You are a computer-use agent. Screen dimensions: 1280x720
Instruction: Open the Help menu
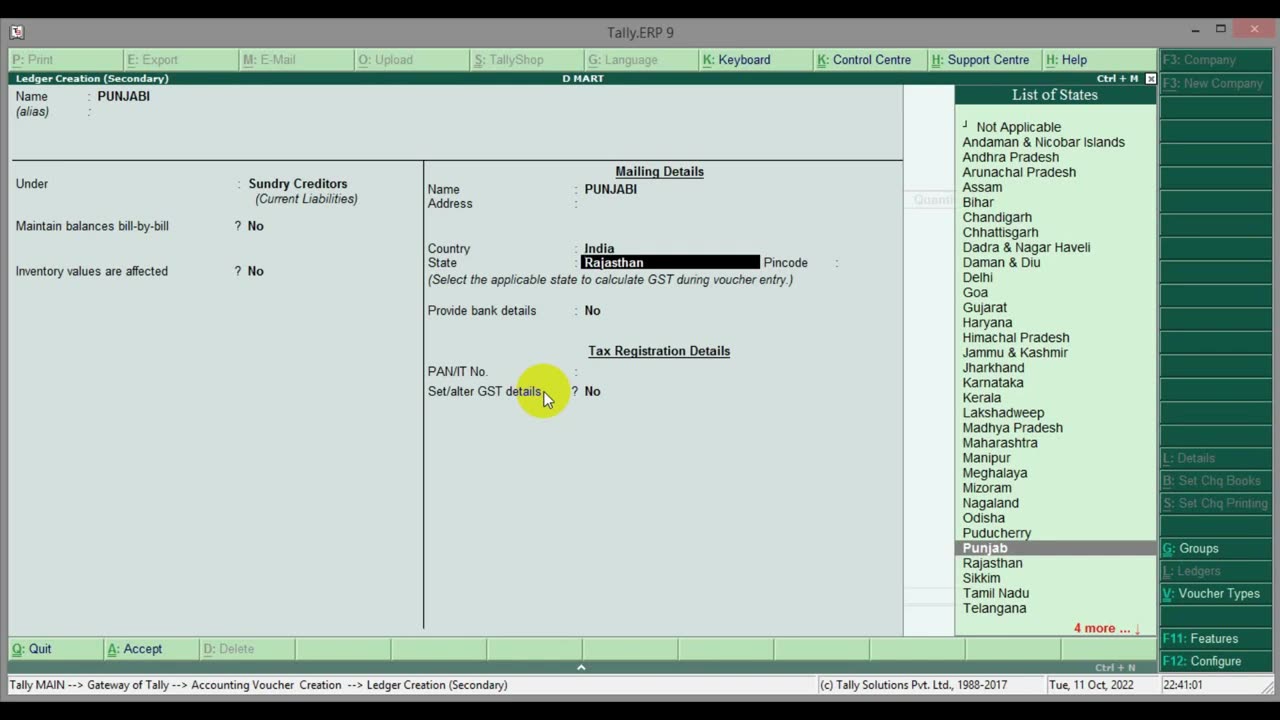click(1099, 60)
